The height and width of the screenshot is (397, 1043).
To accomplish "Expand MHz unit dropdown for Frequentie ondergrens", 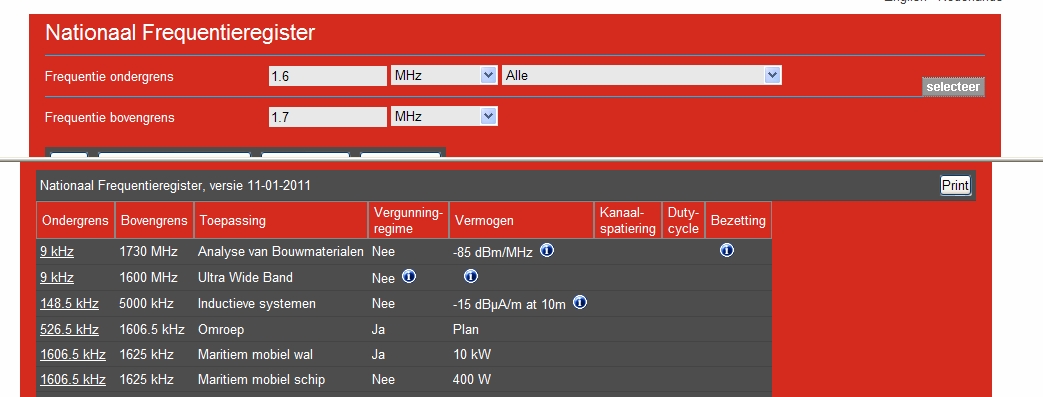I will click(x=444, y=75).
